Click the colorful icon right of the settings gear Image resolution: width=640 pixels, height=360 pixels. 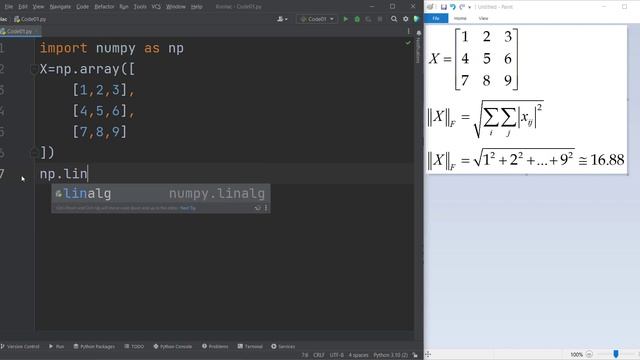[416, 19]
